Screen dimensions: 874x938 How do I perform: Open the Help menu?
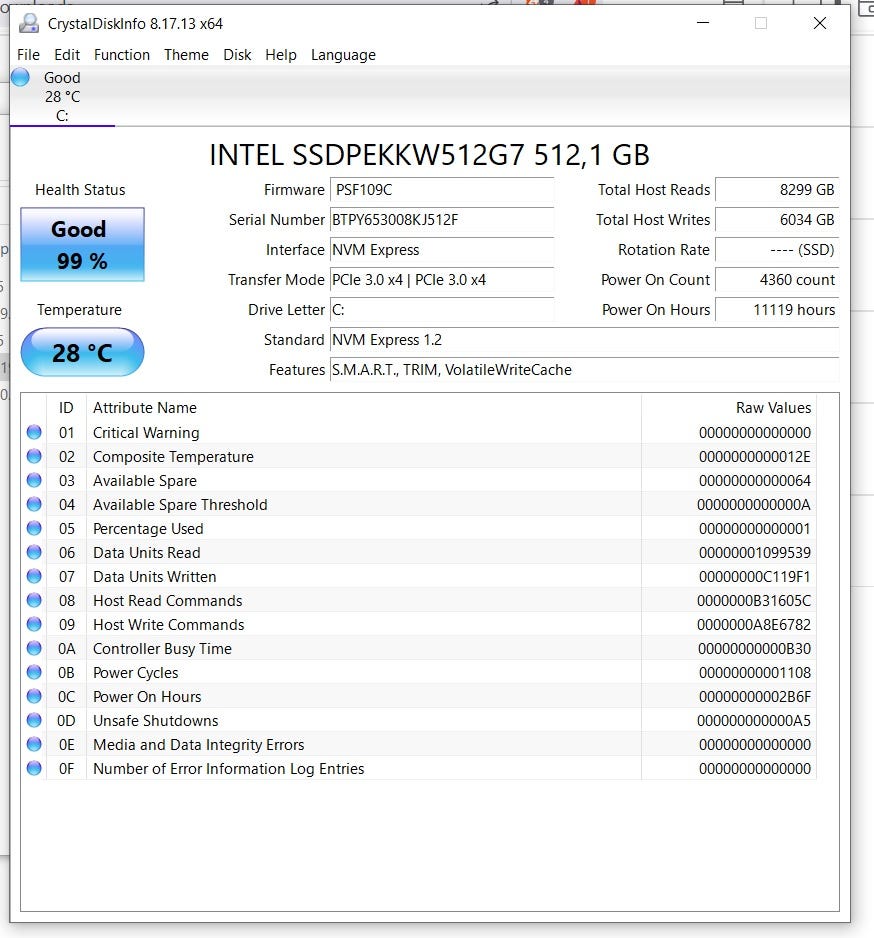(x=281, y=55)
